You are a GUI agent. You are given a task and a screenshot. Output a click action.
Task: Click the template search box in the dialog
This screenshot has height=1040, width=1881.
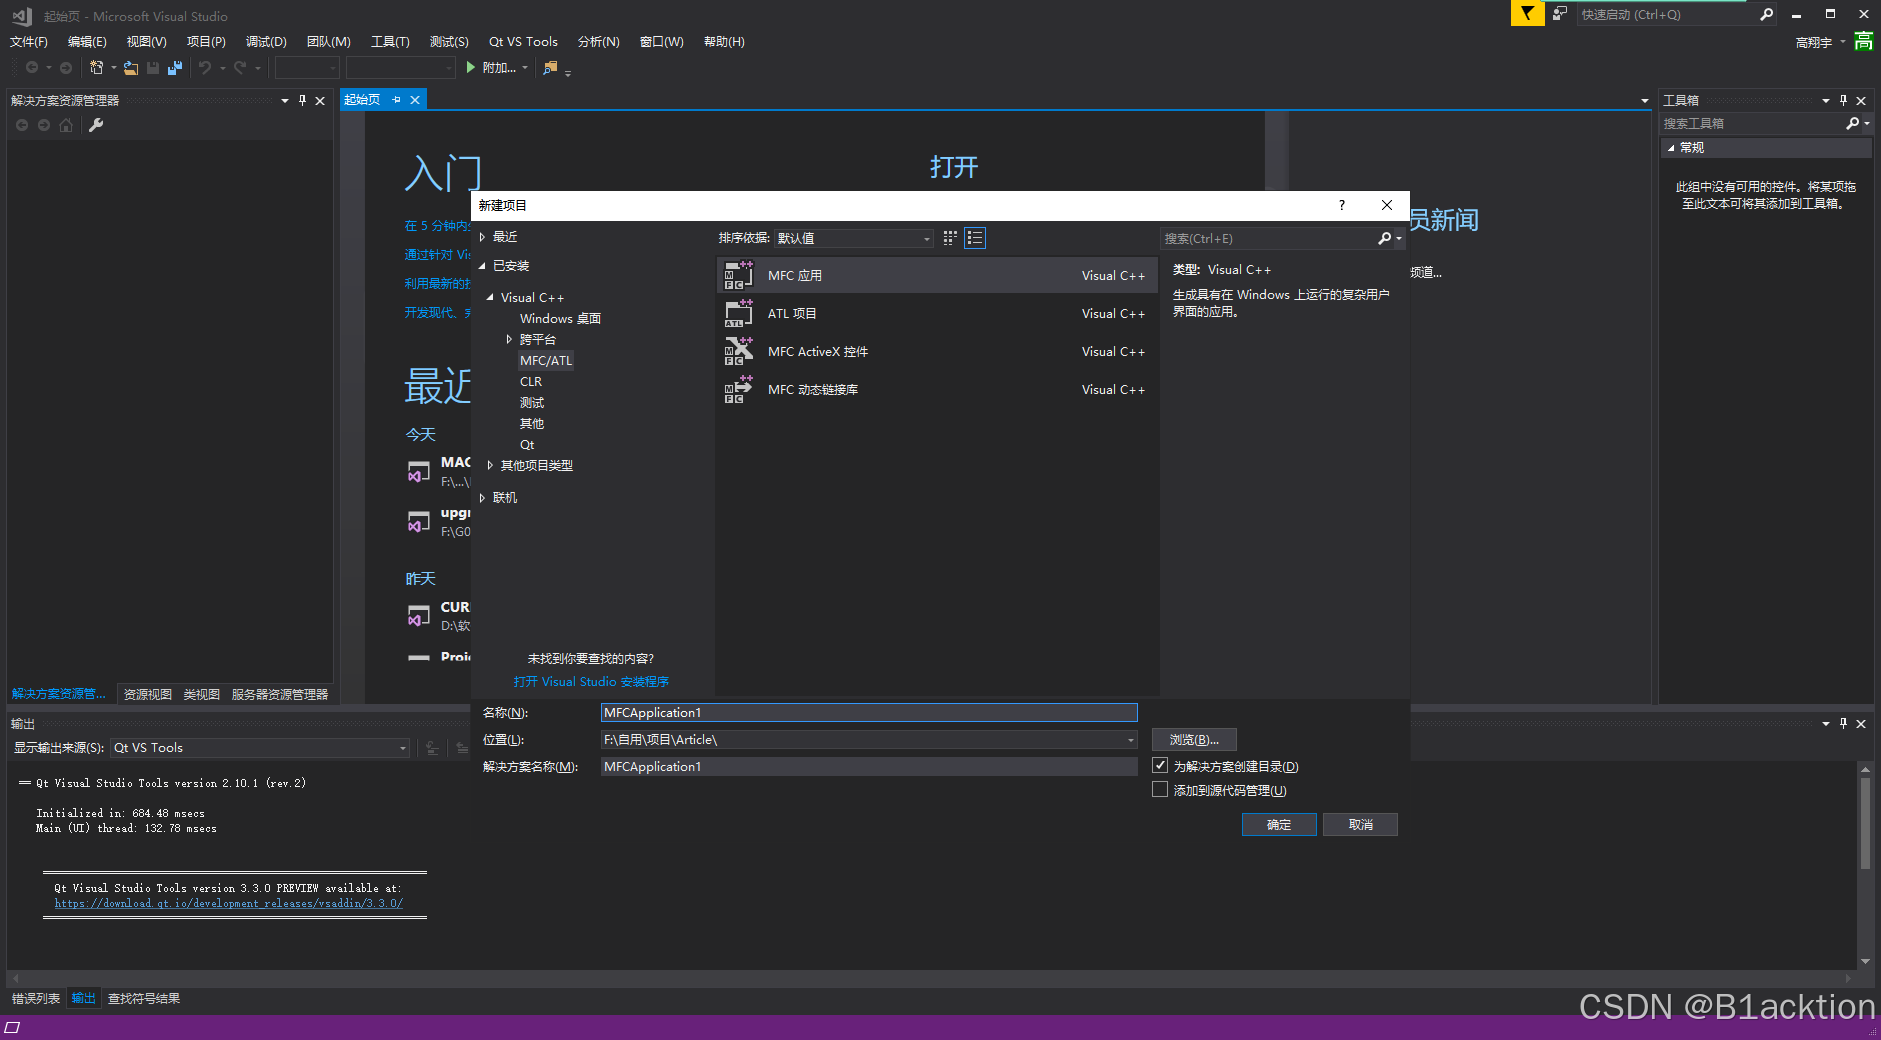click(x=1268, y=238)
